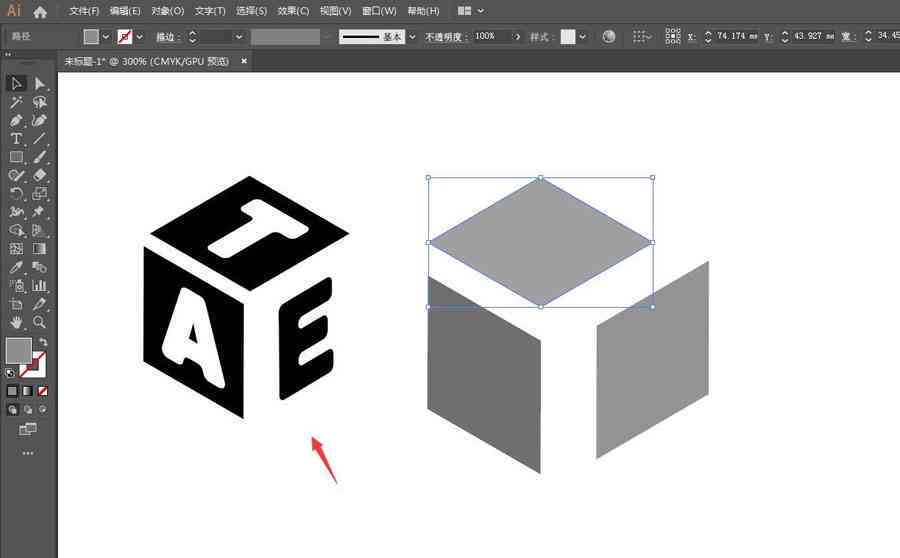Select the Artboard tool
Image resolution: width=900 pixels, height=558 pixels.
click(x=16, y=304)
